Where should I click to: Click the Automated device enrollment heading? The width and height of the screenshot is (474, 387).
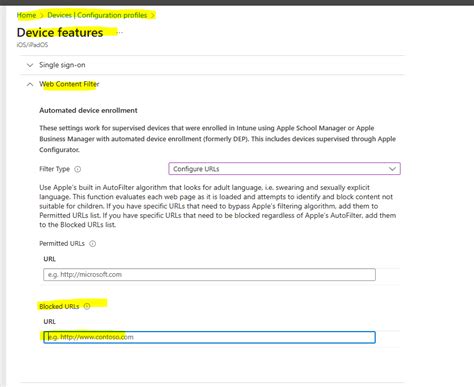tap(88, 110)
